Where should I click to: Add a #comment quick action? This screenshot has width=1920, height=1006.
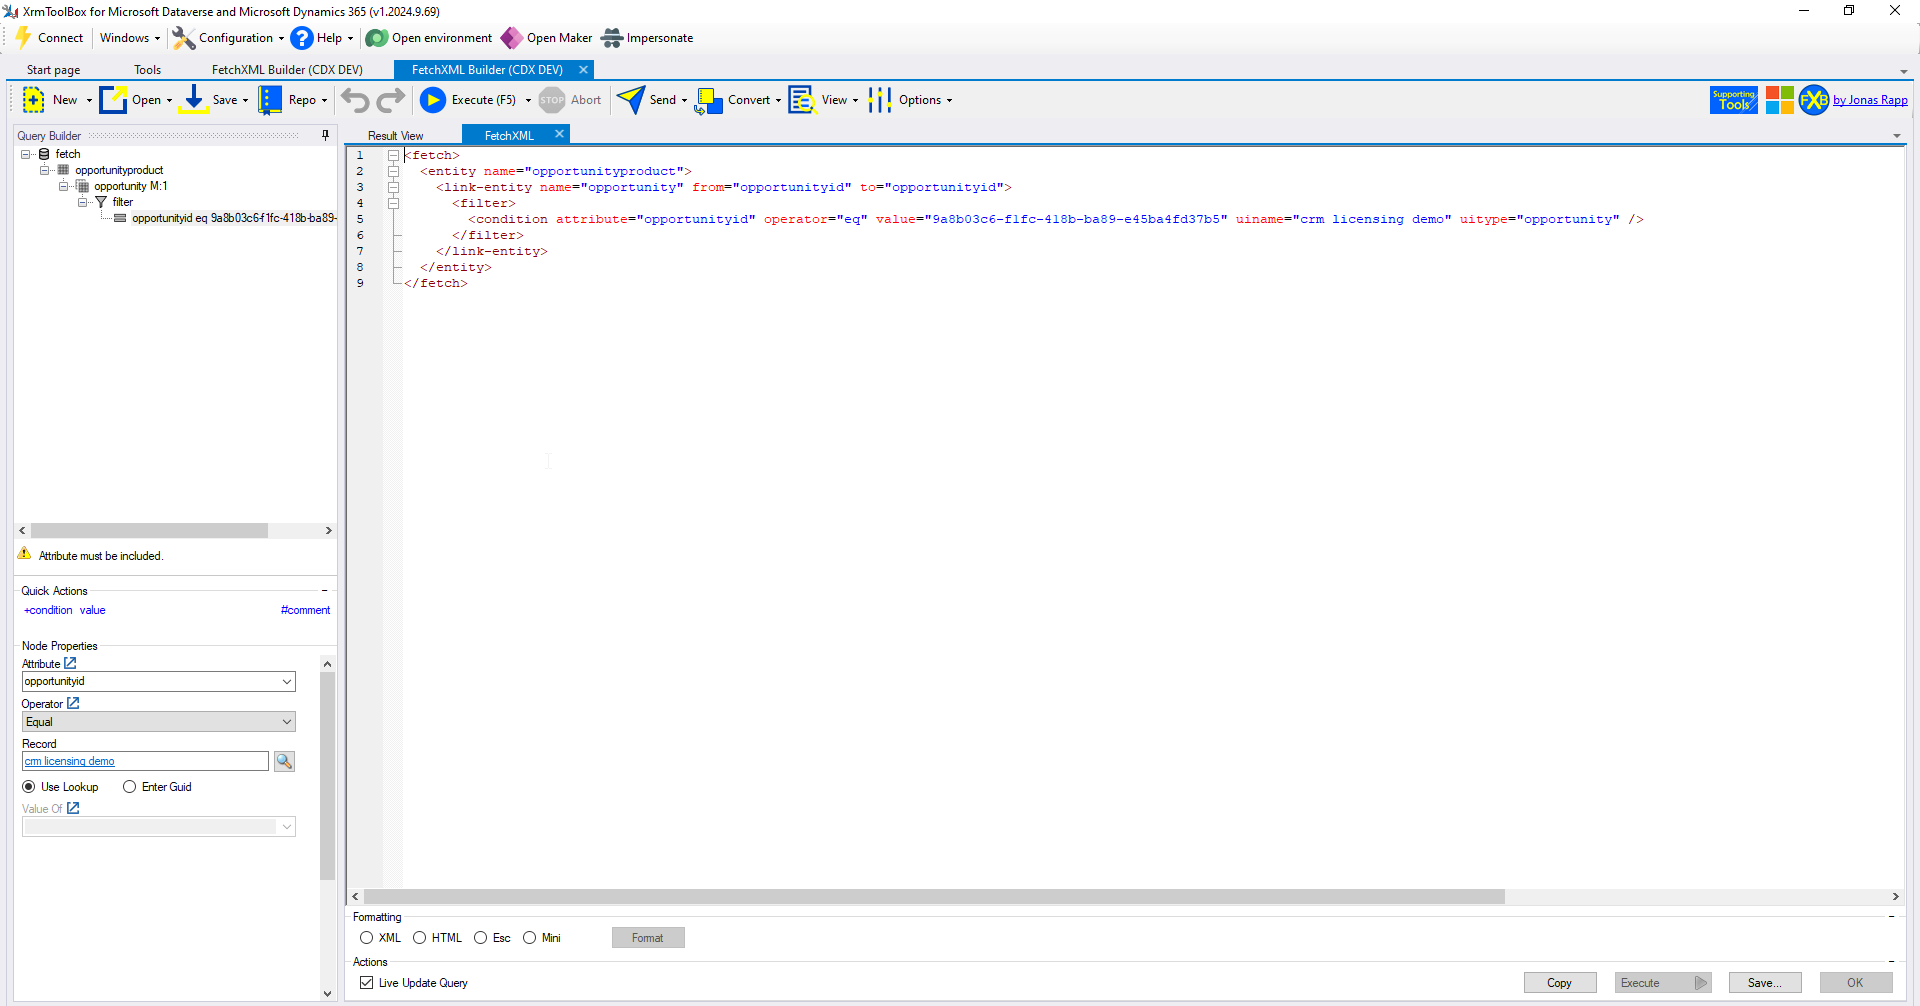[x=305, y=610]
